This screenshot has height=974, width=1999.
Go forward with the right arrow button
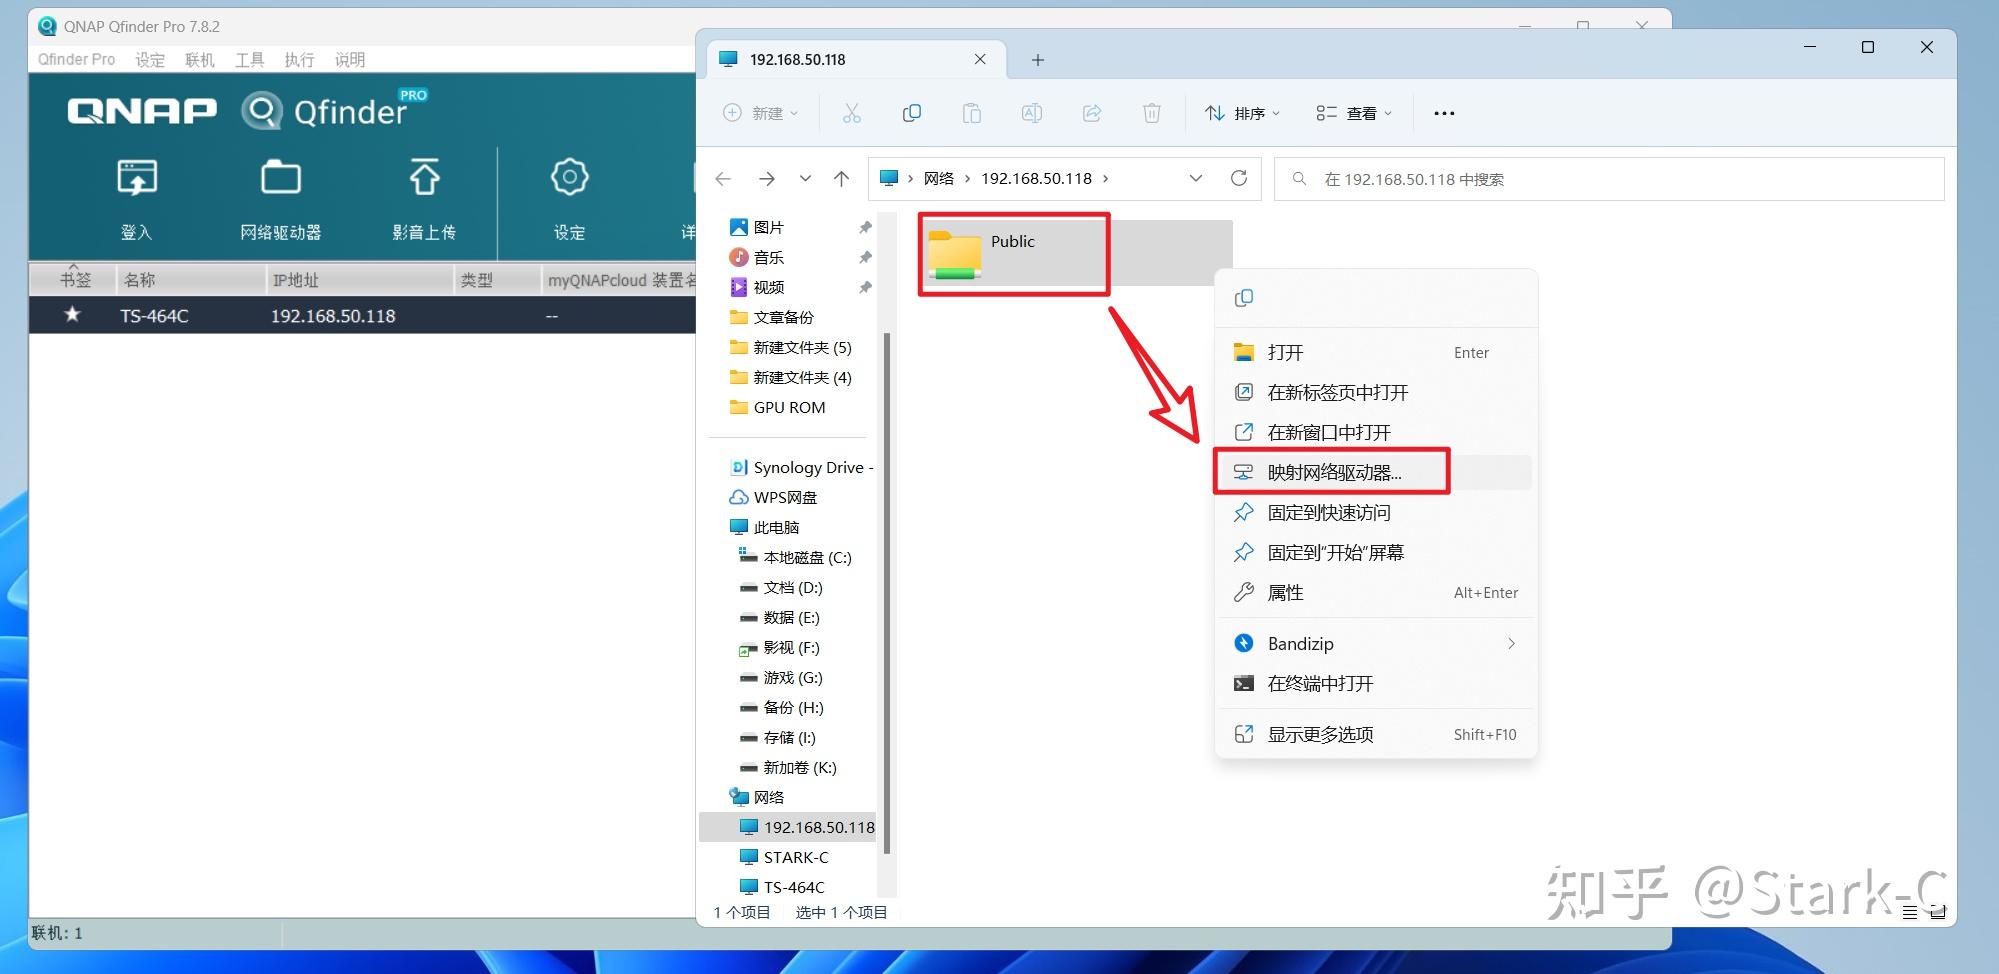click(x=767, y=179)
